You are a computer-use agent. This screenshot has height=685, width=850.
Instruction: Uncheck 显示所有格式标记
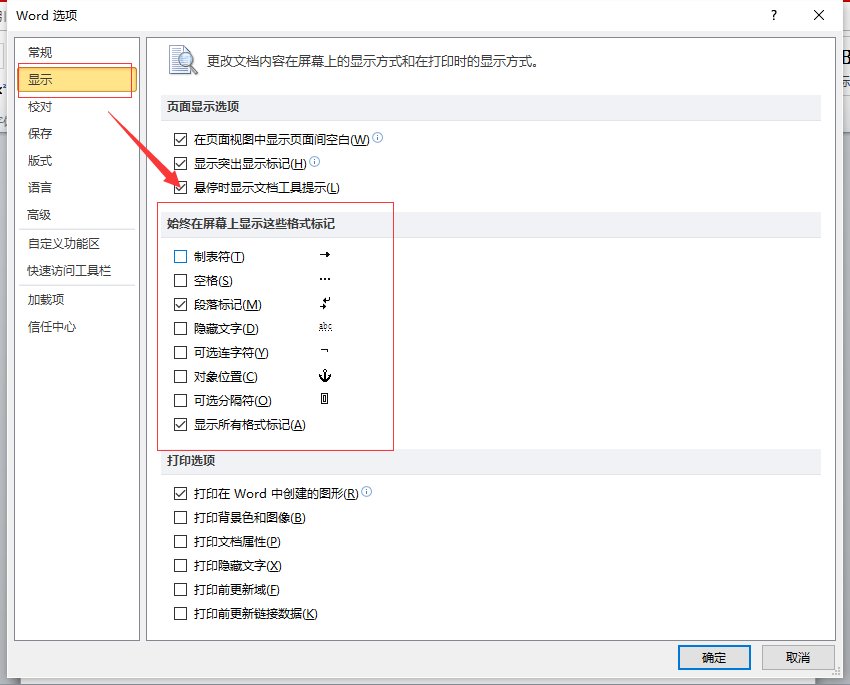tap(181, 424)
